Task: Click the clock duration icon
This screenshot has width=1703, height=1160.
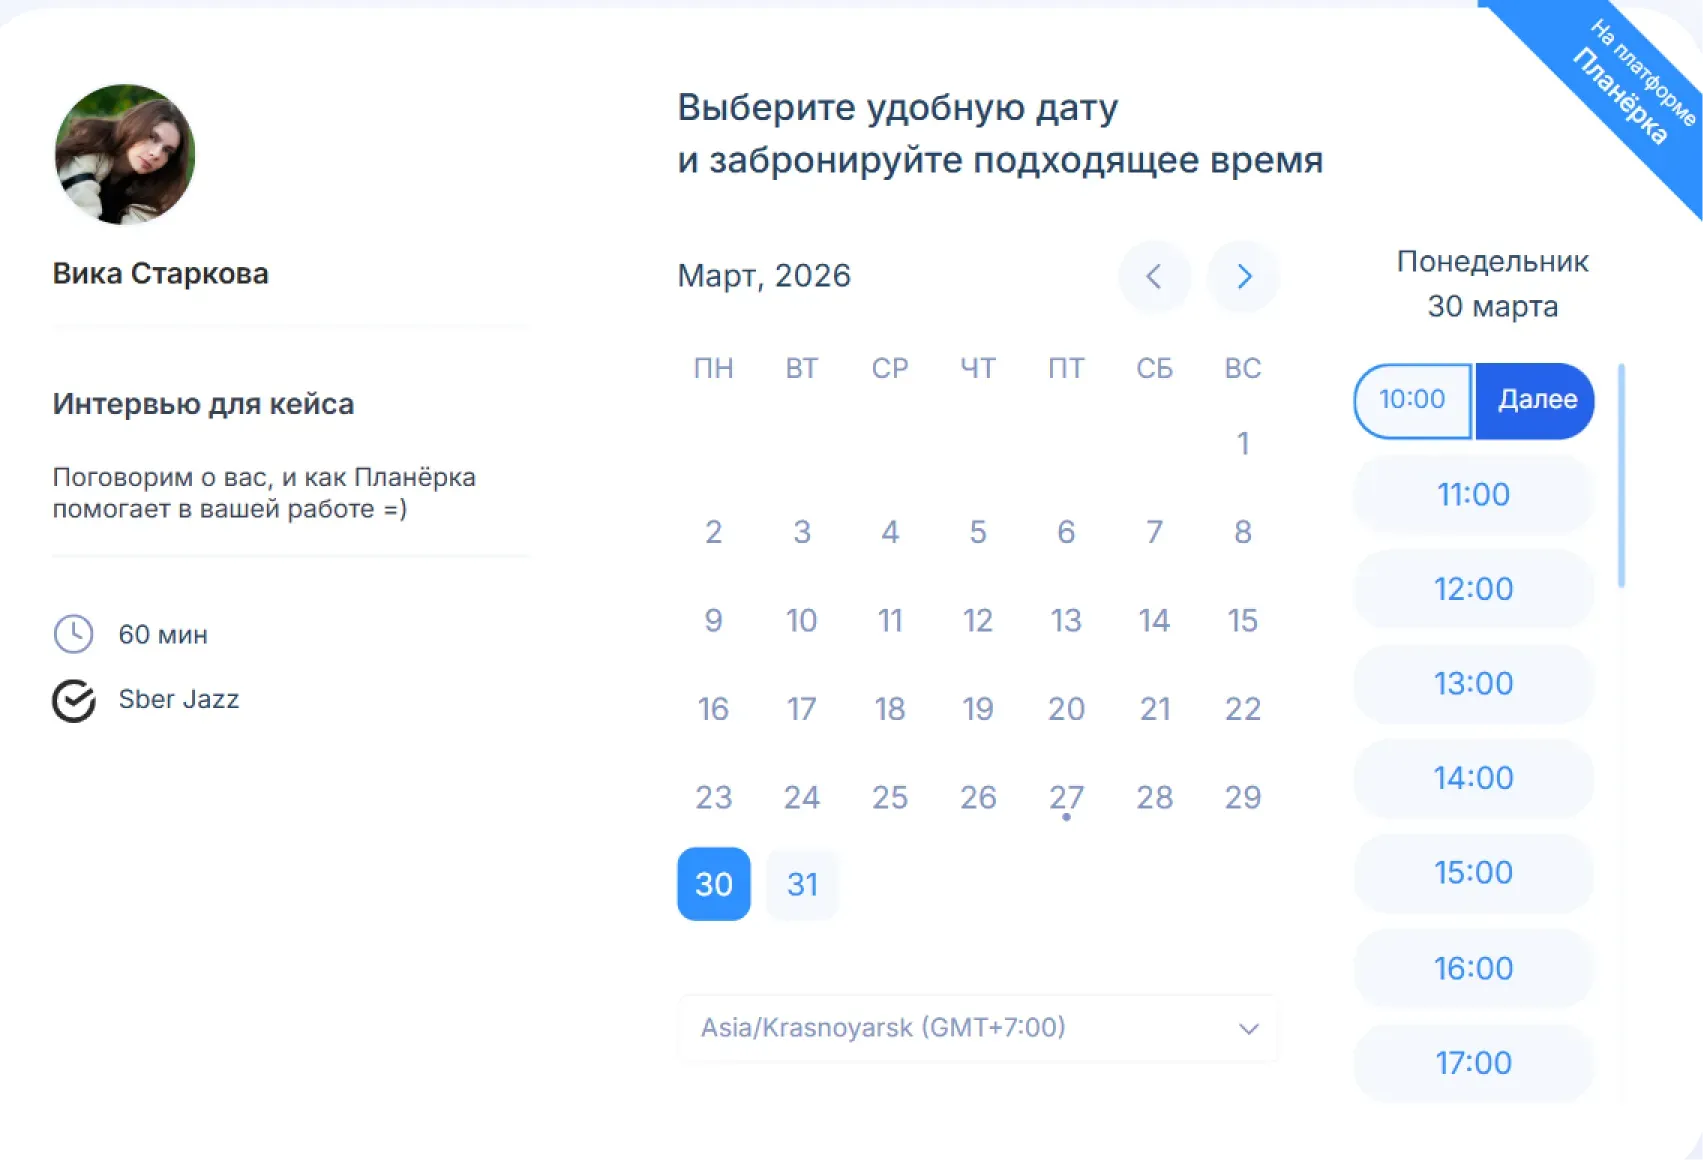Action: 73,634
